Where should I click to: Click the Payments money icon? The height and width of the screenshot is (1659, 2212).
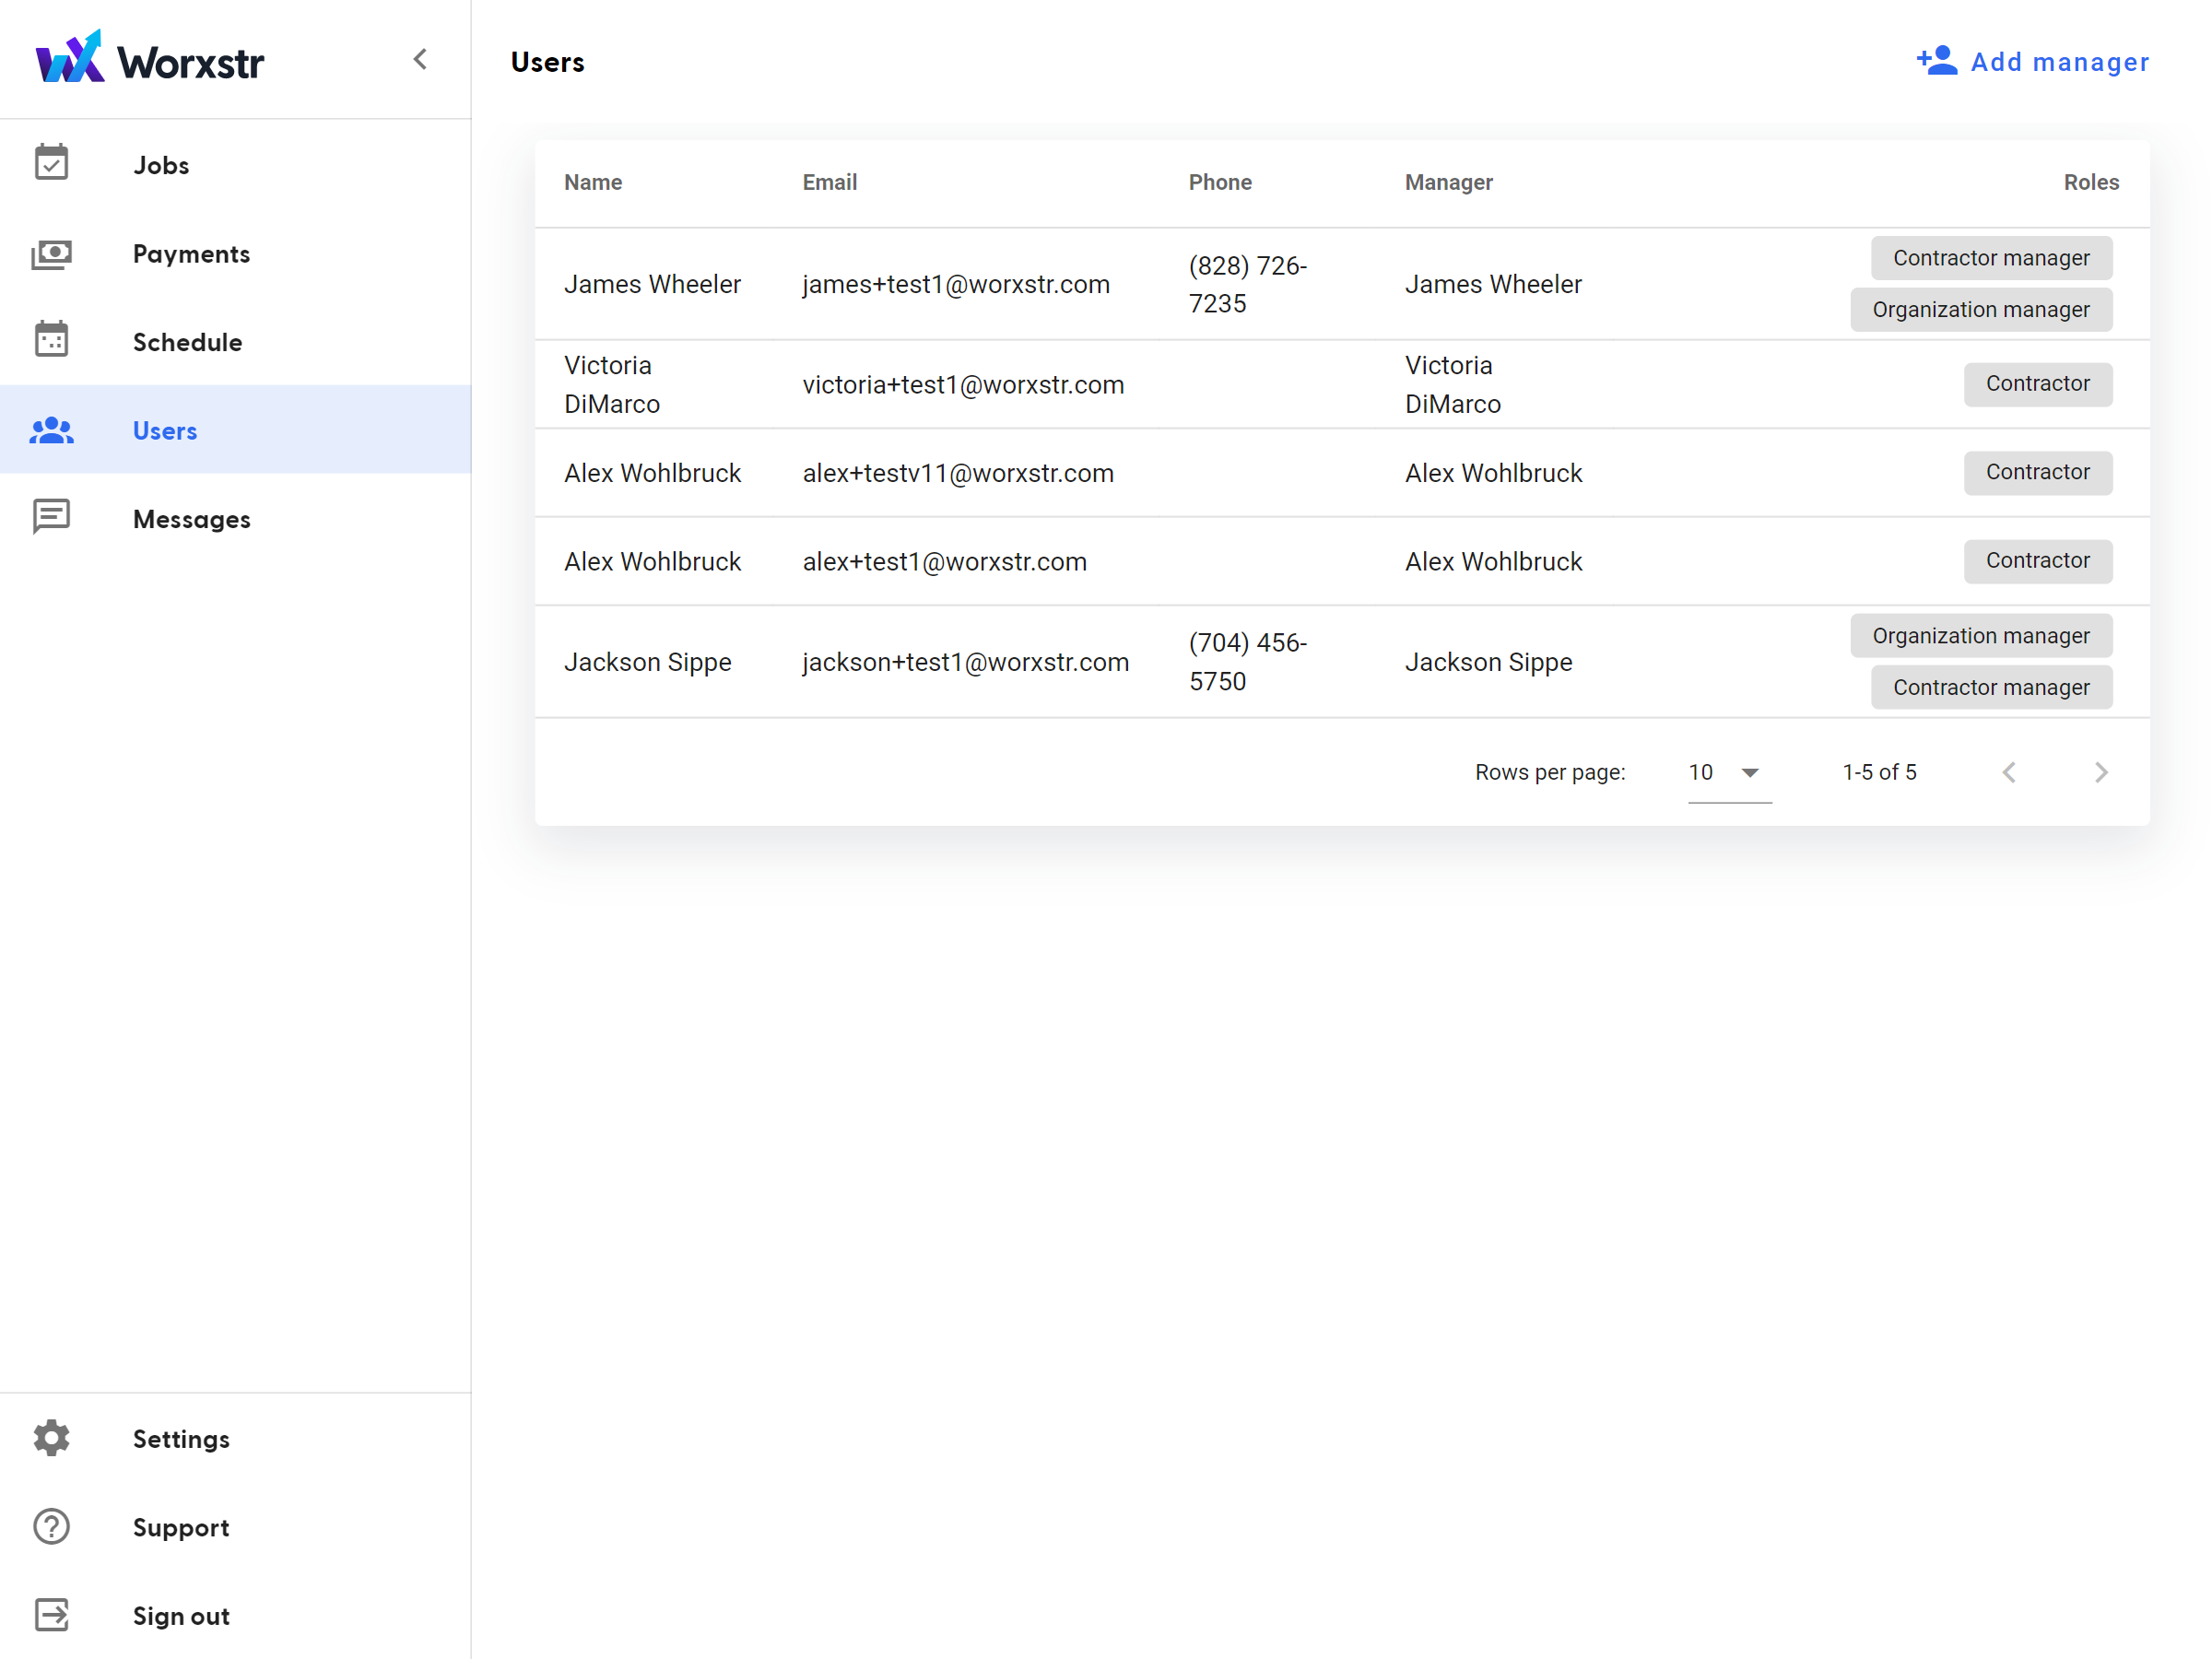pos(51,254)
